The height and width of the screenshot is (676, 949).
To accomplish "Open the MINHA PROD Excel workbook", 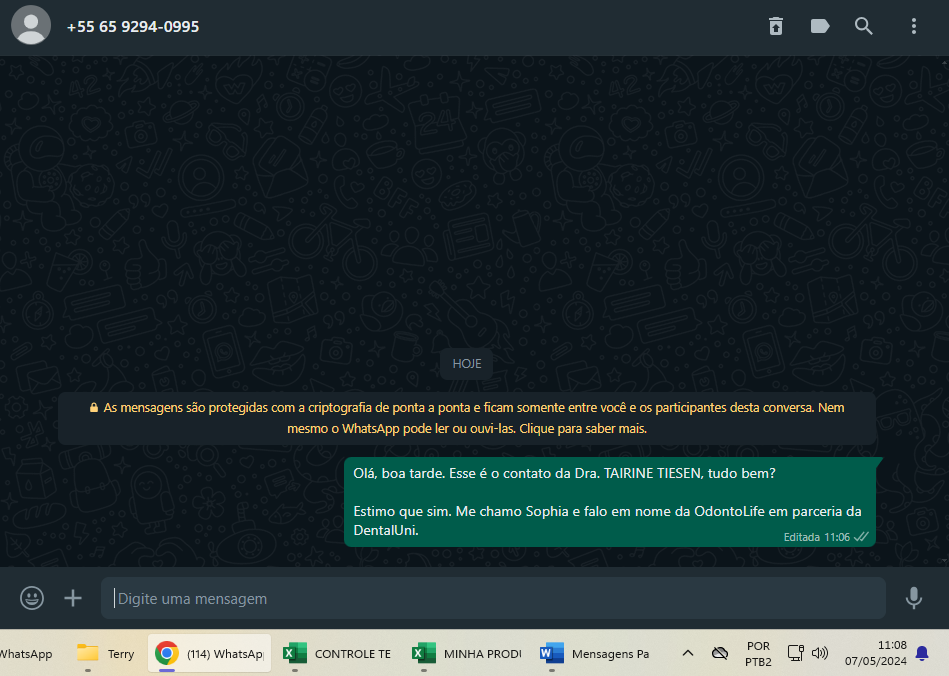I will (466, 654).
